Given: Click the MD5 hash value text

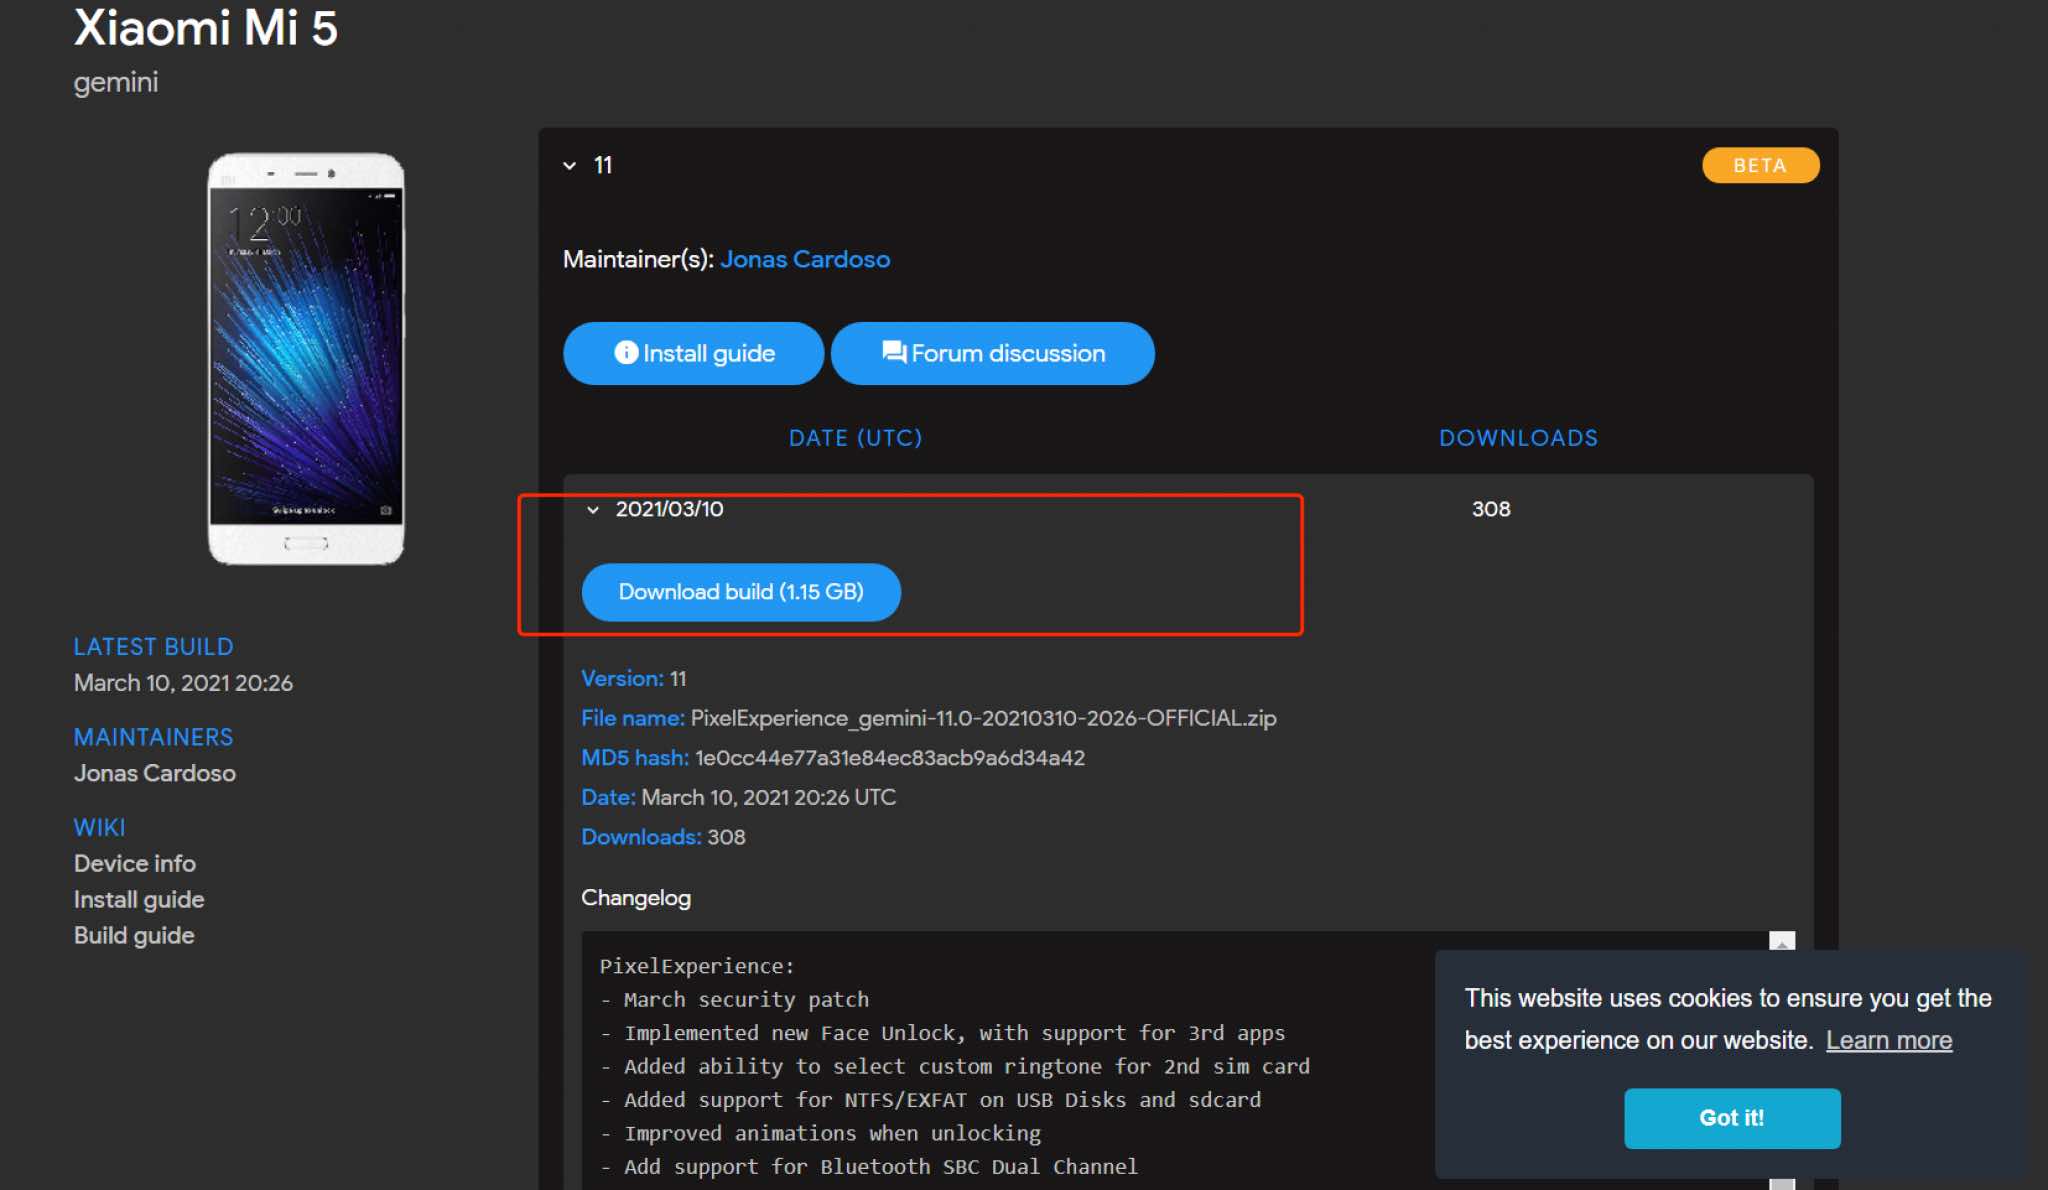Looking at the screenshot, I should coord(889,758).
